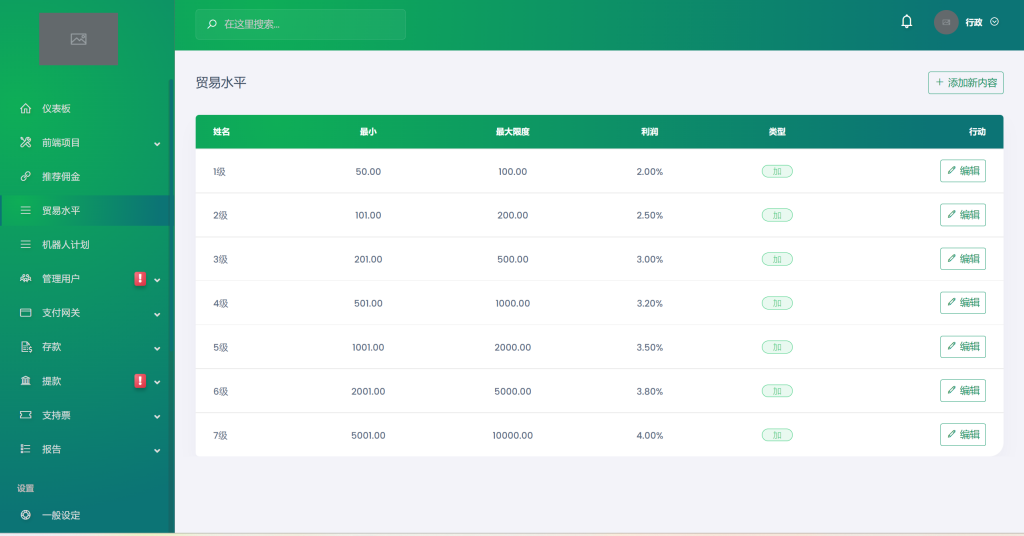Click the lifebuoy icon for 一般设定

click(26, 515)
